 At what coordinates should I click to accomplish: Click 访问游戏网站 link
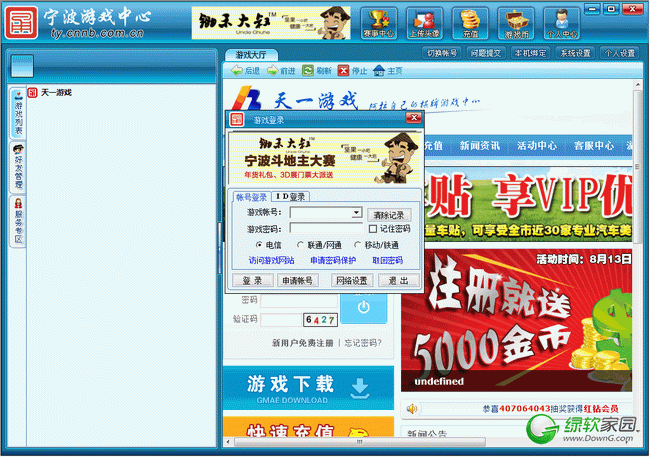[271, 260]
